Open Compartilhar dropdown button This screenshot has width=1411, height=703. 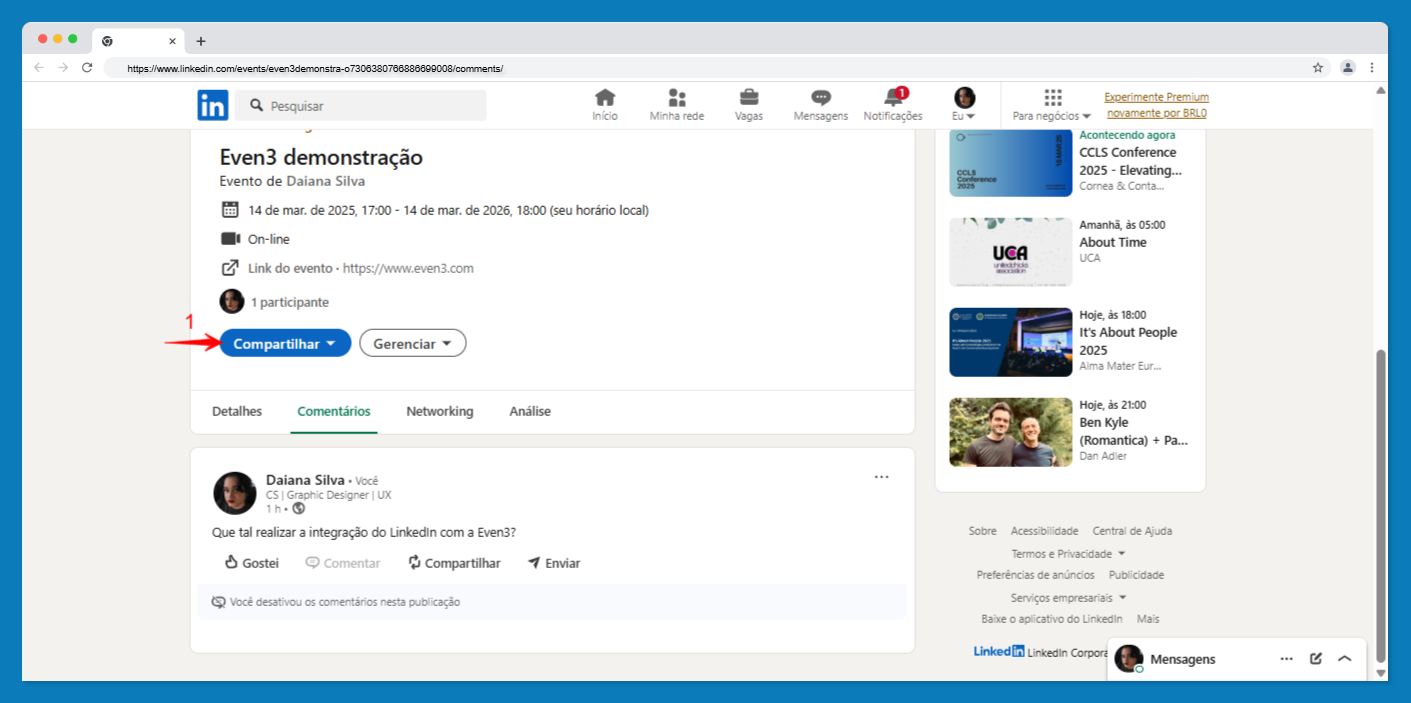pos(285,343)
